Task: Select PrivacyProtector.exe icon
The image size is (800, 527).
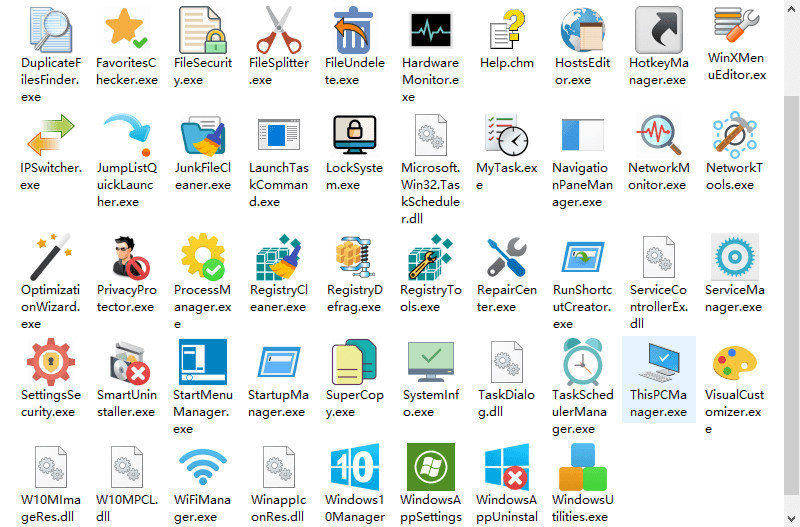Action: click(x=126, y=256)
